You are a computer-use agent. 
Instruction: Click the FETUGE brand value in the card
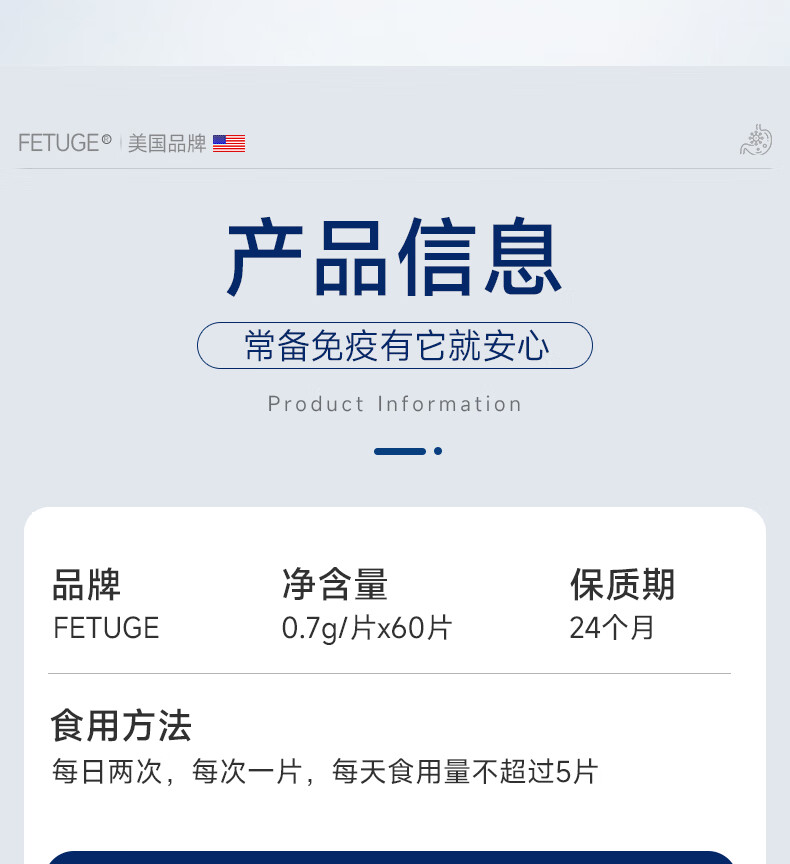106,628
